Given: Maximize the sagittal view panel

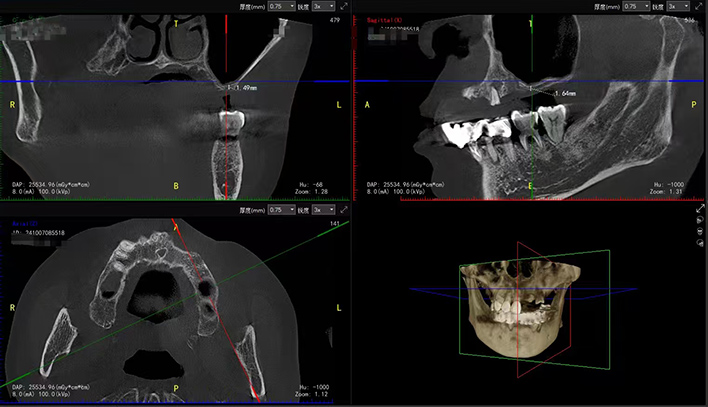Looking at the screenshot, I should (x=699, y=6).
